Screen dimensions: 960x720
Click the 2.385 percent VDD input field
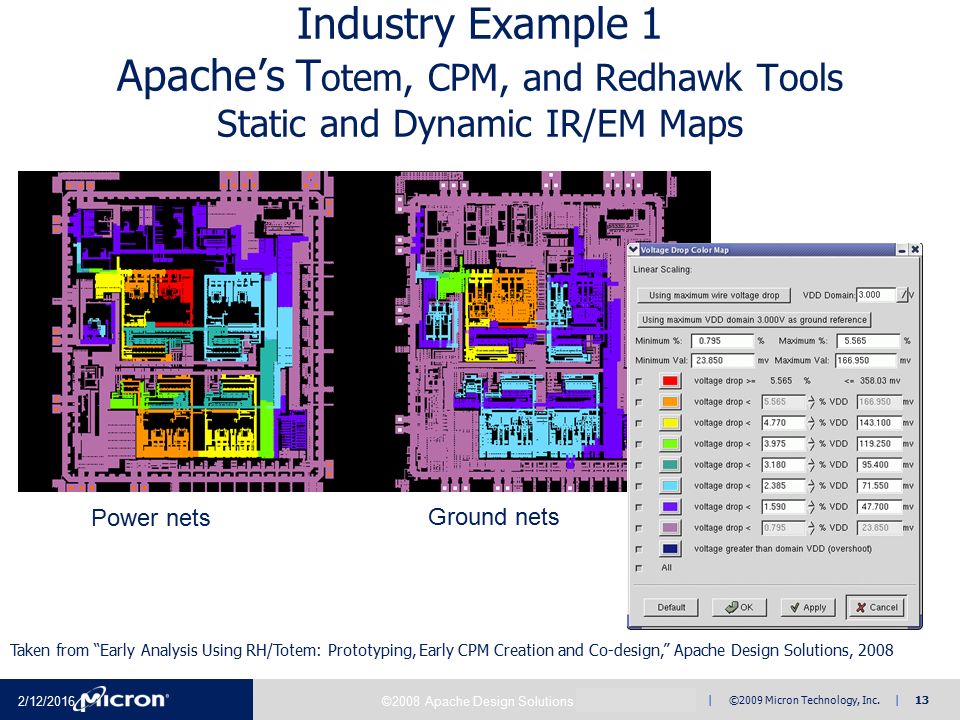pos(783,486)
